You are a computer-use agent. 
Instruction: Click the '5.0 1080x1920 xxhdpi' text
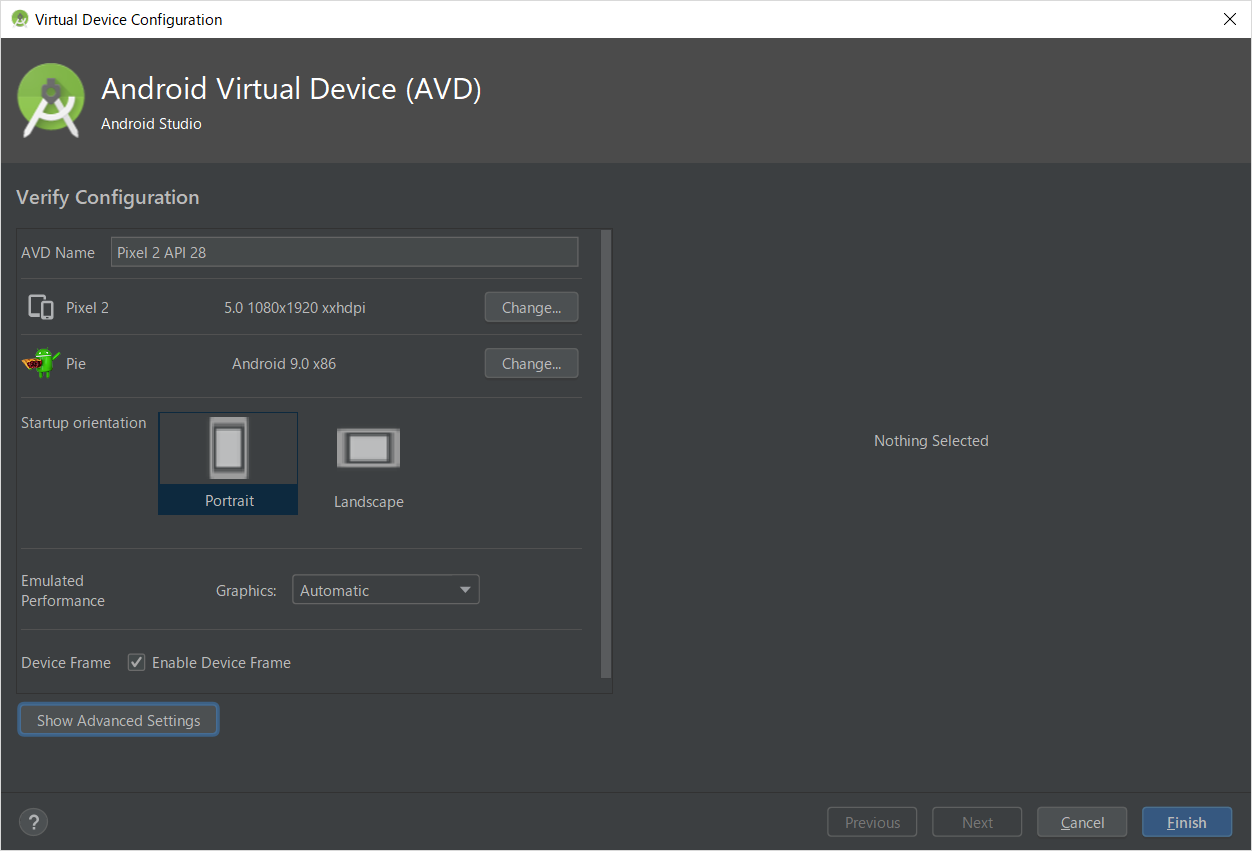[295, 307]
